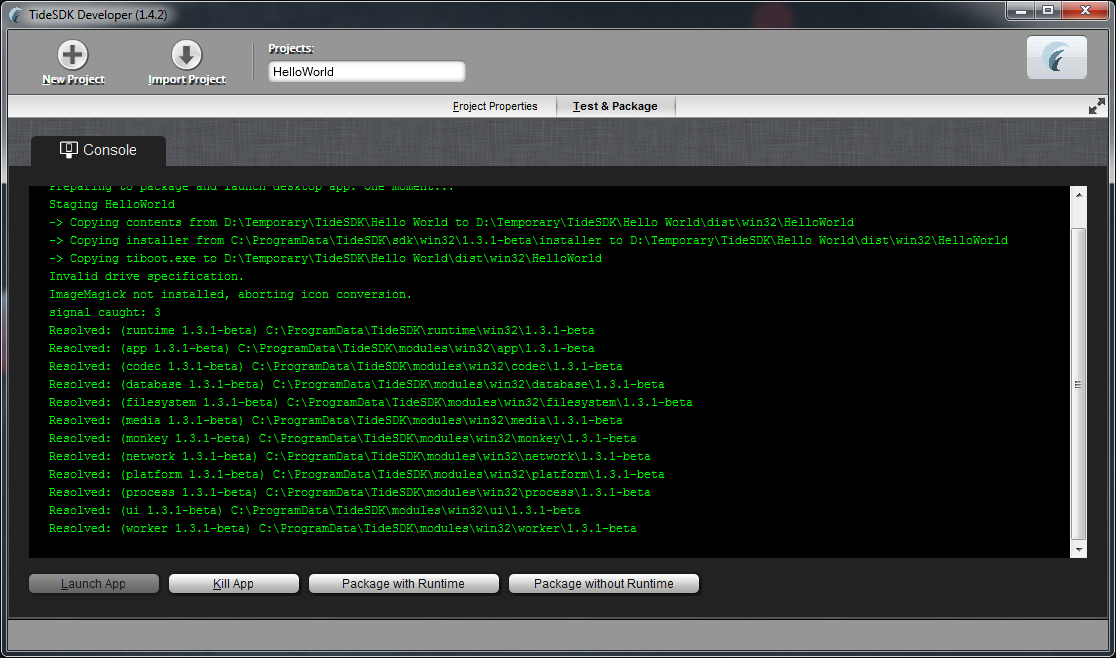This screenshot has width=1116, height=658.
Task: Click the 'Resolved: (monkey 1.3.1-beta)' line
Action: click(342, 439)
